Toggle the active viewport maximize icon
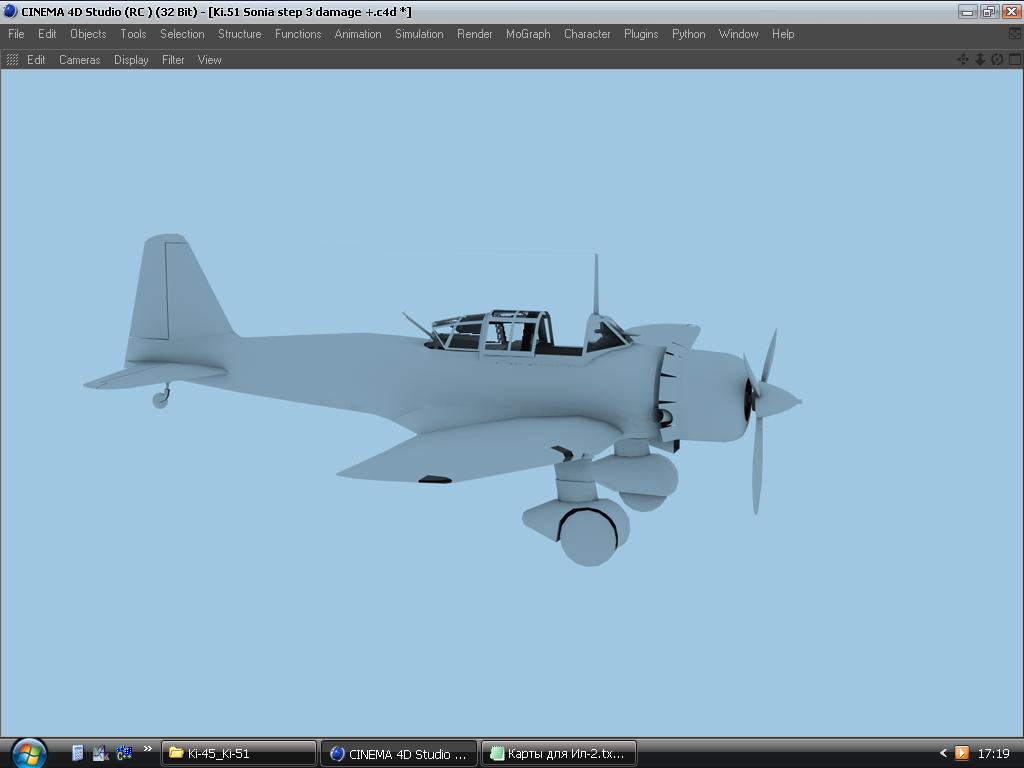 click(x=1014, y=60)
